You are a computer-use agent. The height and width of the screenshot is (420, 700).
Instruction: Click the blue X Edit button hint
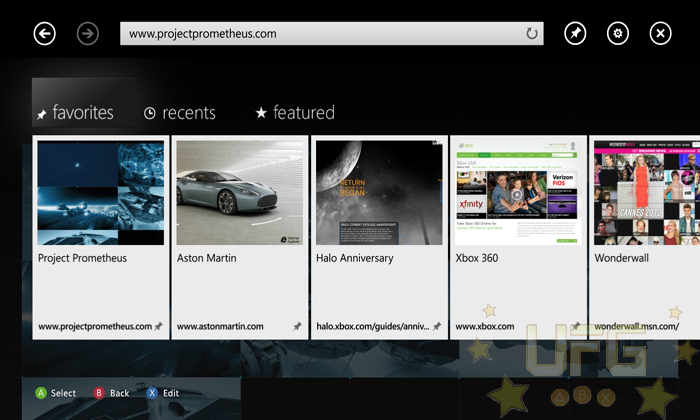coord(163,393)
